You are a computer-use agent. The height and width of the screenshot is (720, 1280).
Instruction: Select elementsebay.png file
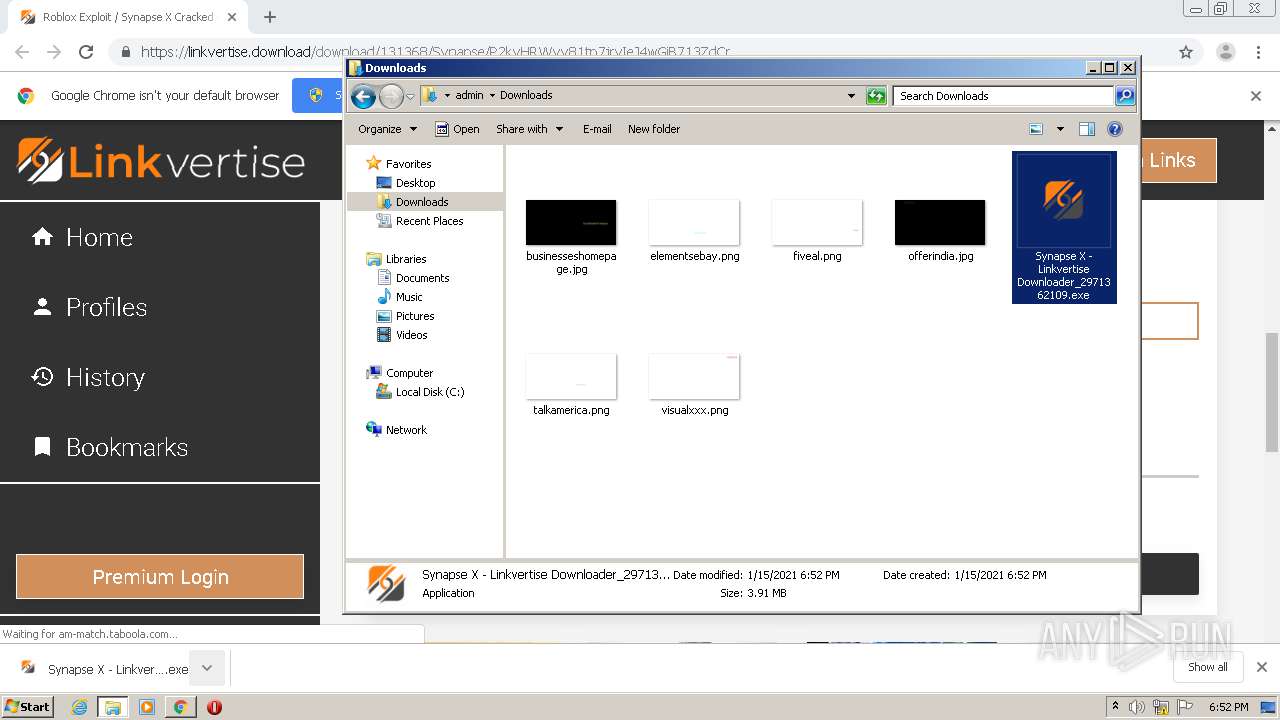pyautogui.click(x=695, y=232)
